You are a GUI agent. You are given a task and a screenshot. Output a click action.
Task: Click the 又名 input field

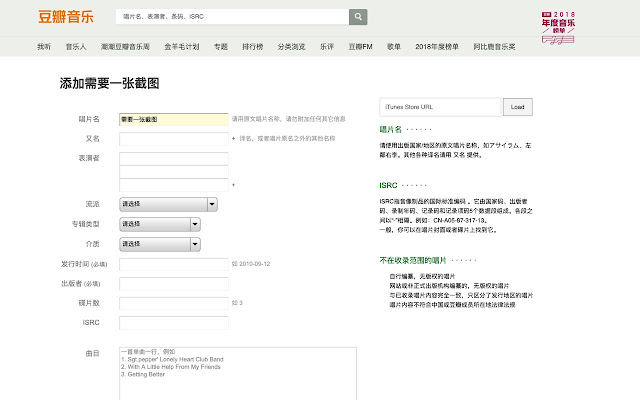pos(174,139)
